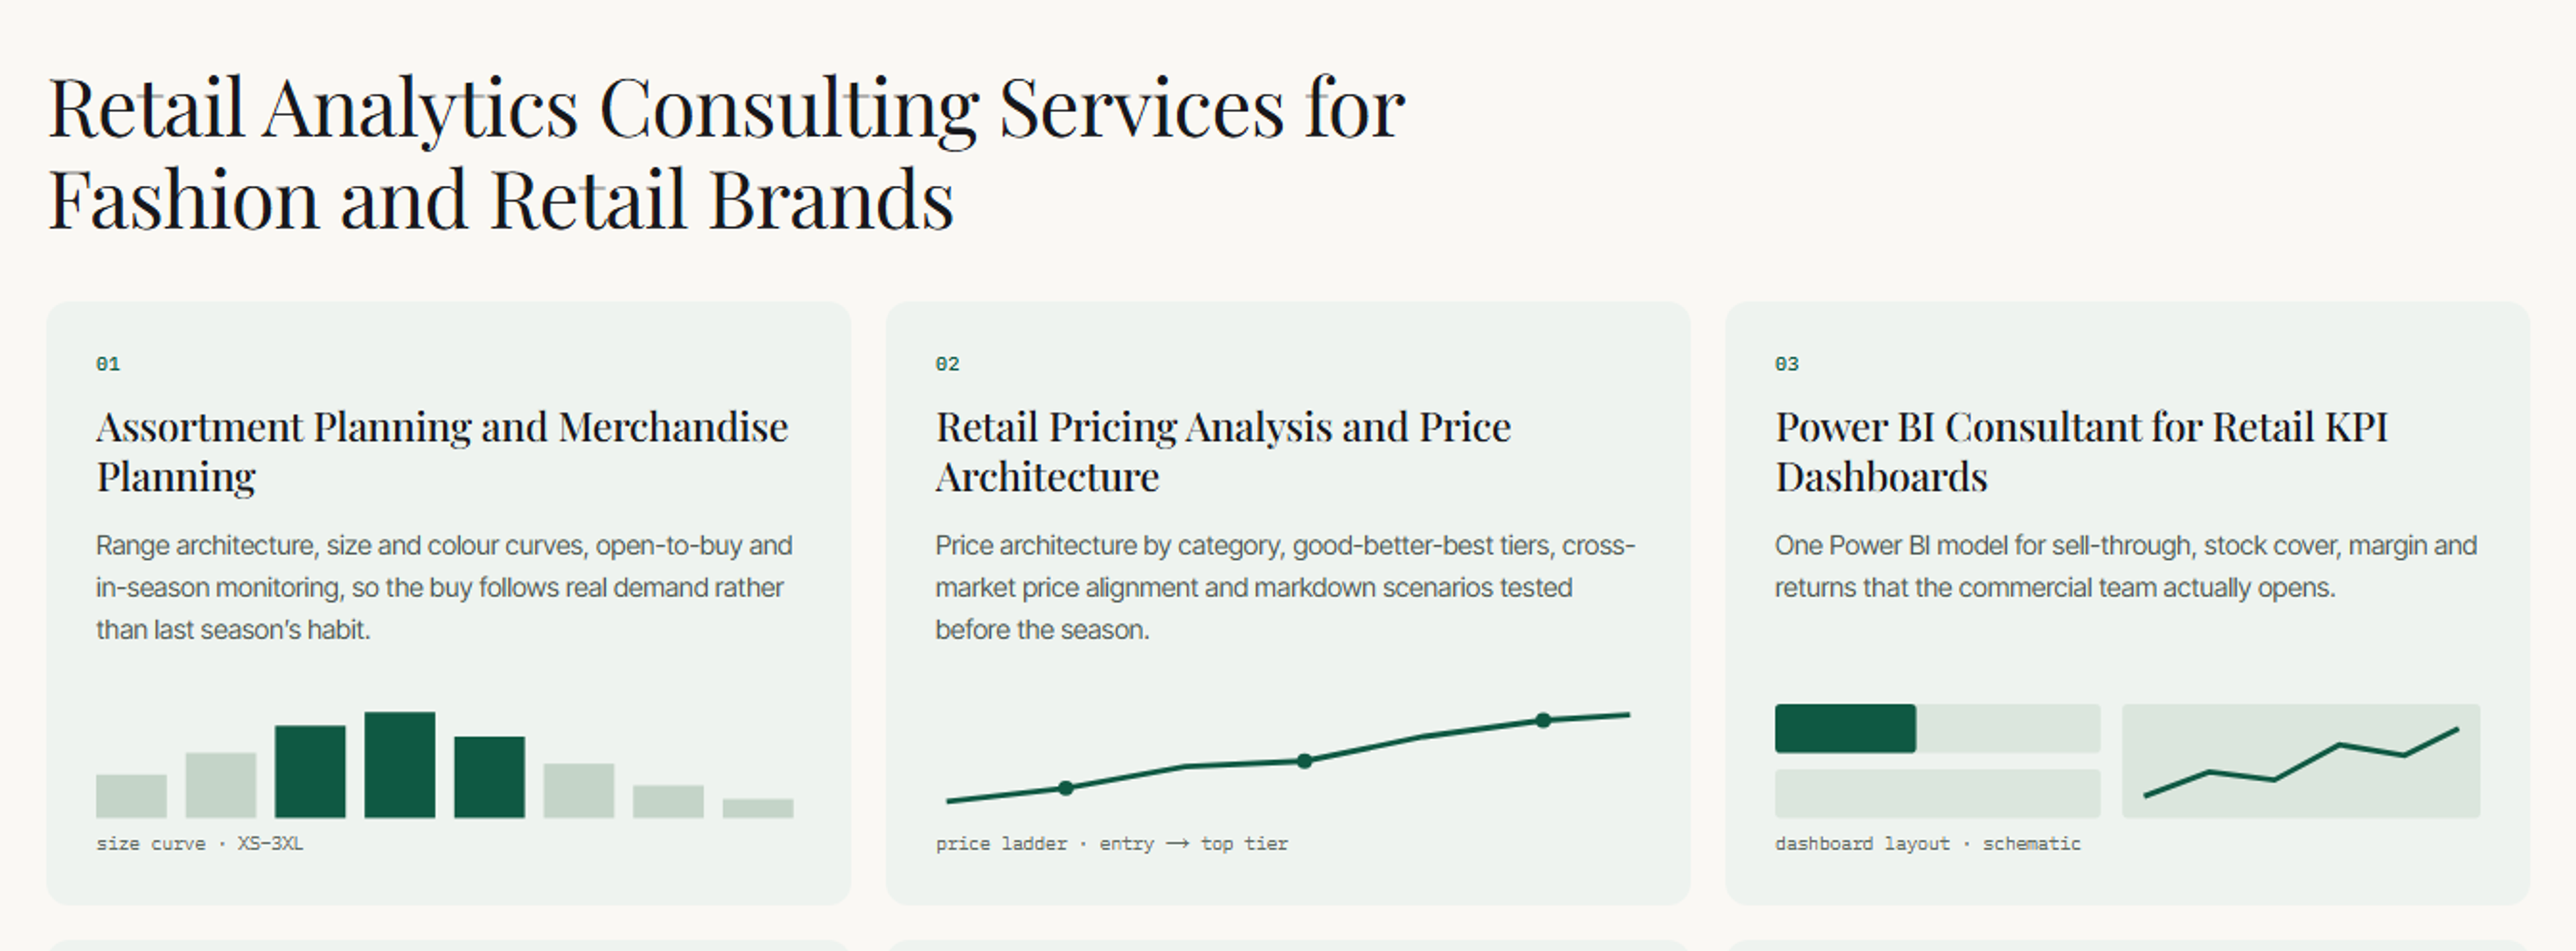
Task: Click the smallest light bar at size curve end
Action: pos(758,808)
